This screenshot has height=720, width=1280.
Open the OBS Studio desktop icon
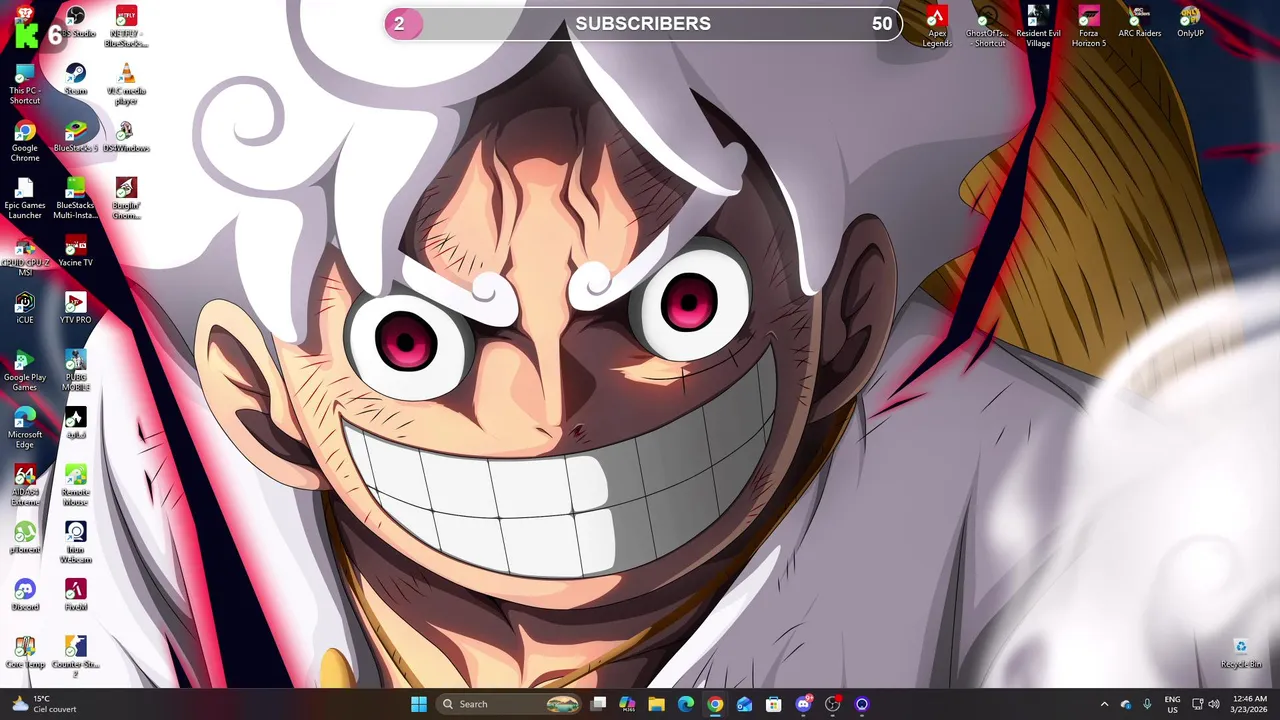pos(76,22)
